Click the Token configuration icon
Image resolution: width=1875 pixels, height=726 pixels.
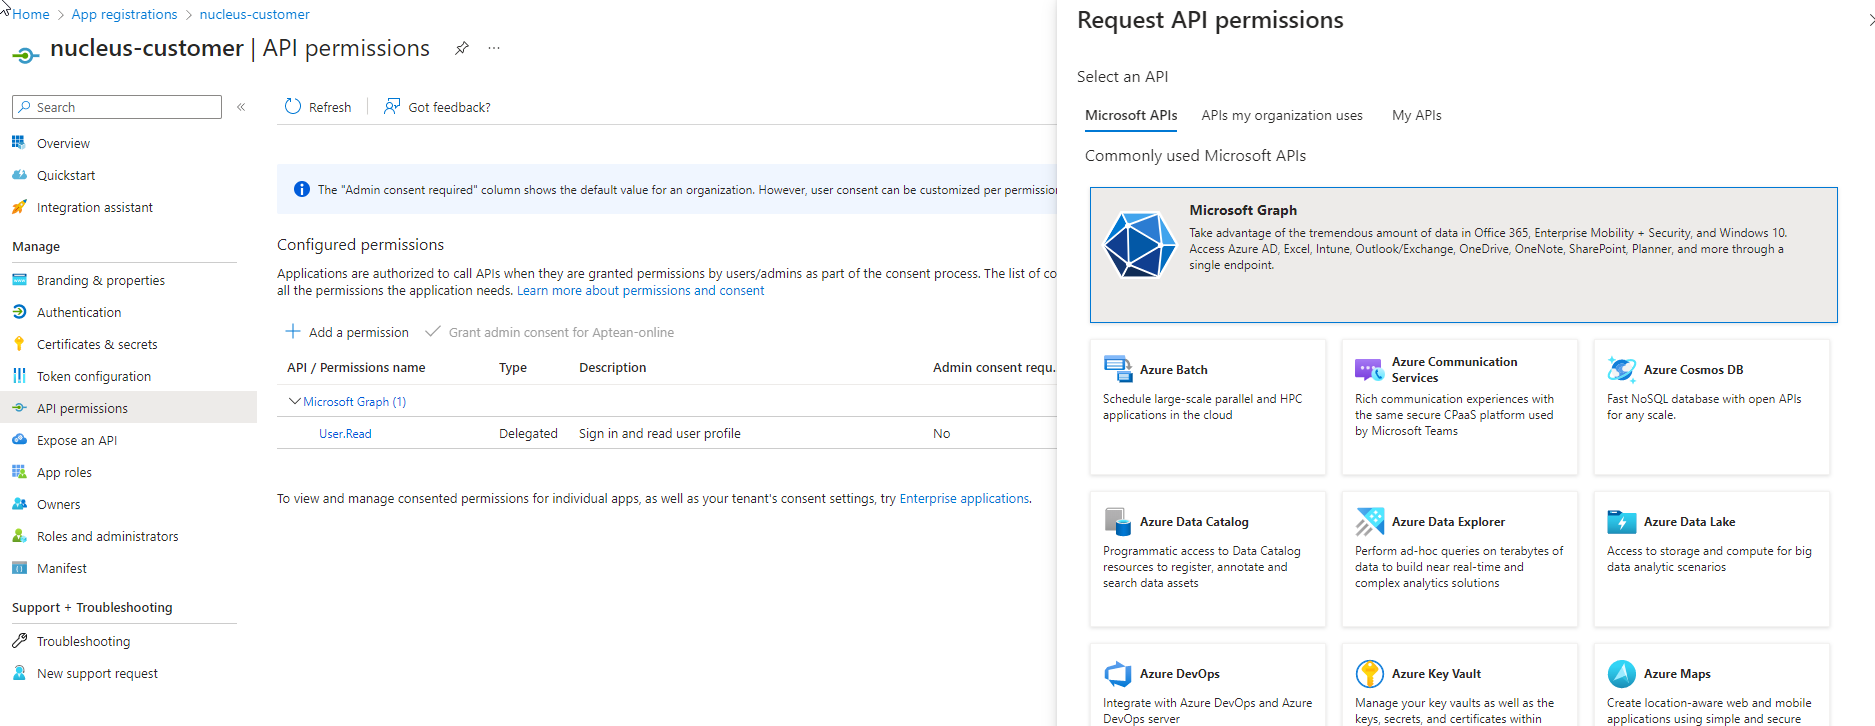coord(19,376)
